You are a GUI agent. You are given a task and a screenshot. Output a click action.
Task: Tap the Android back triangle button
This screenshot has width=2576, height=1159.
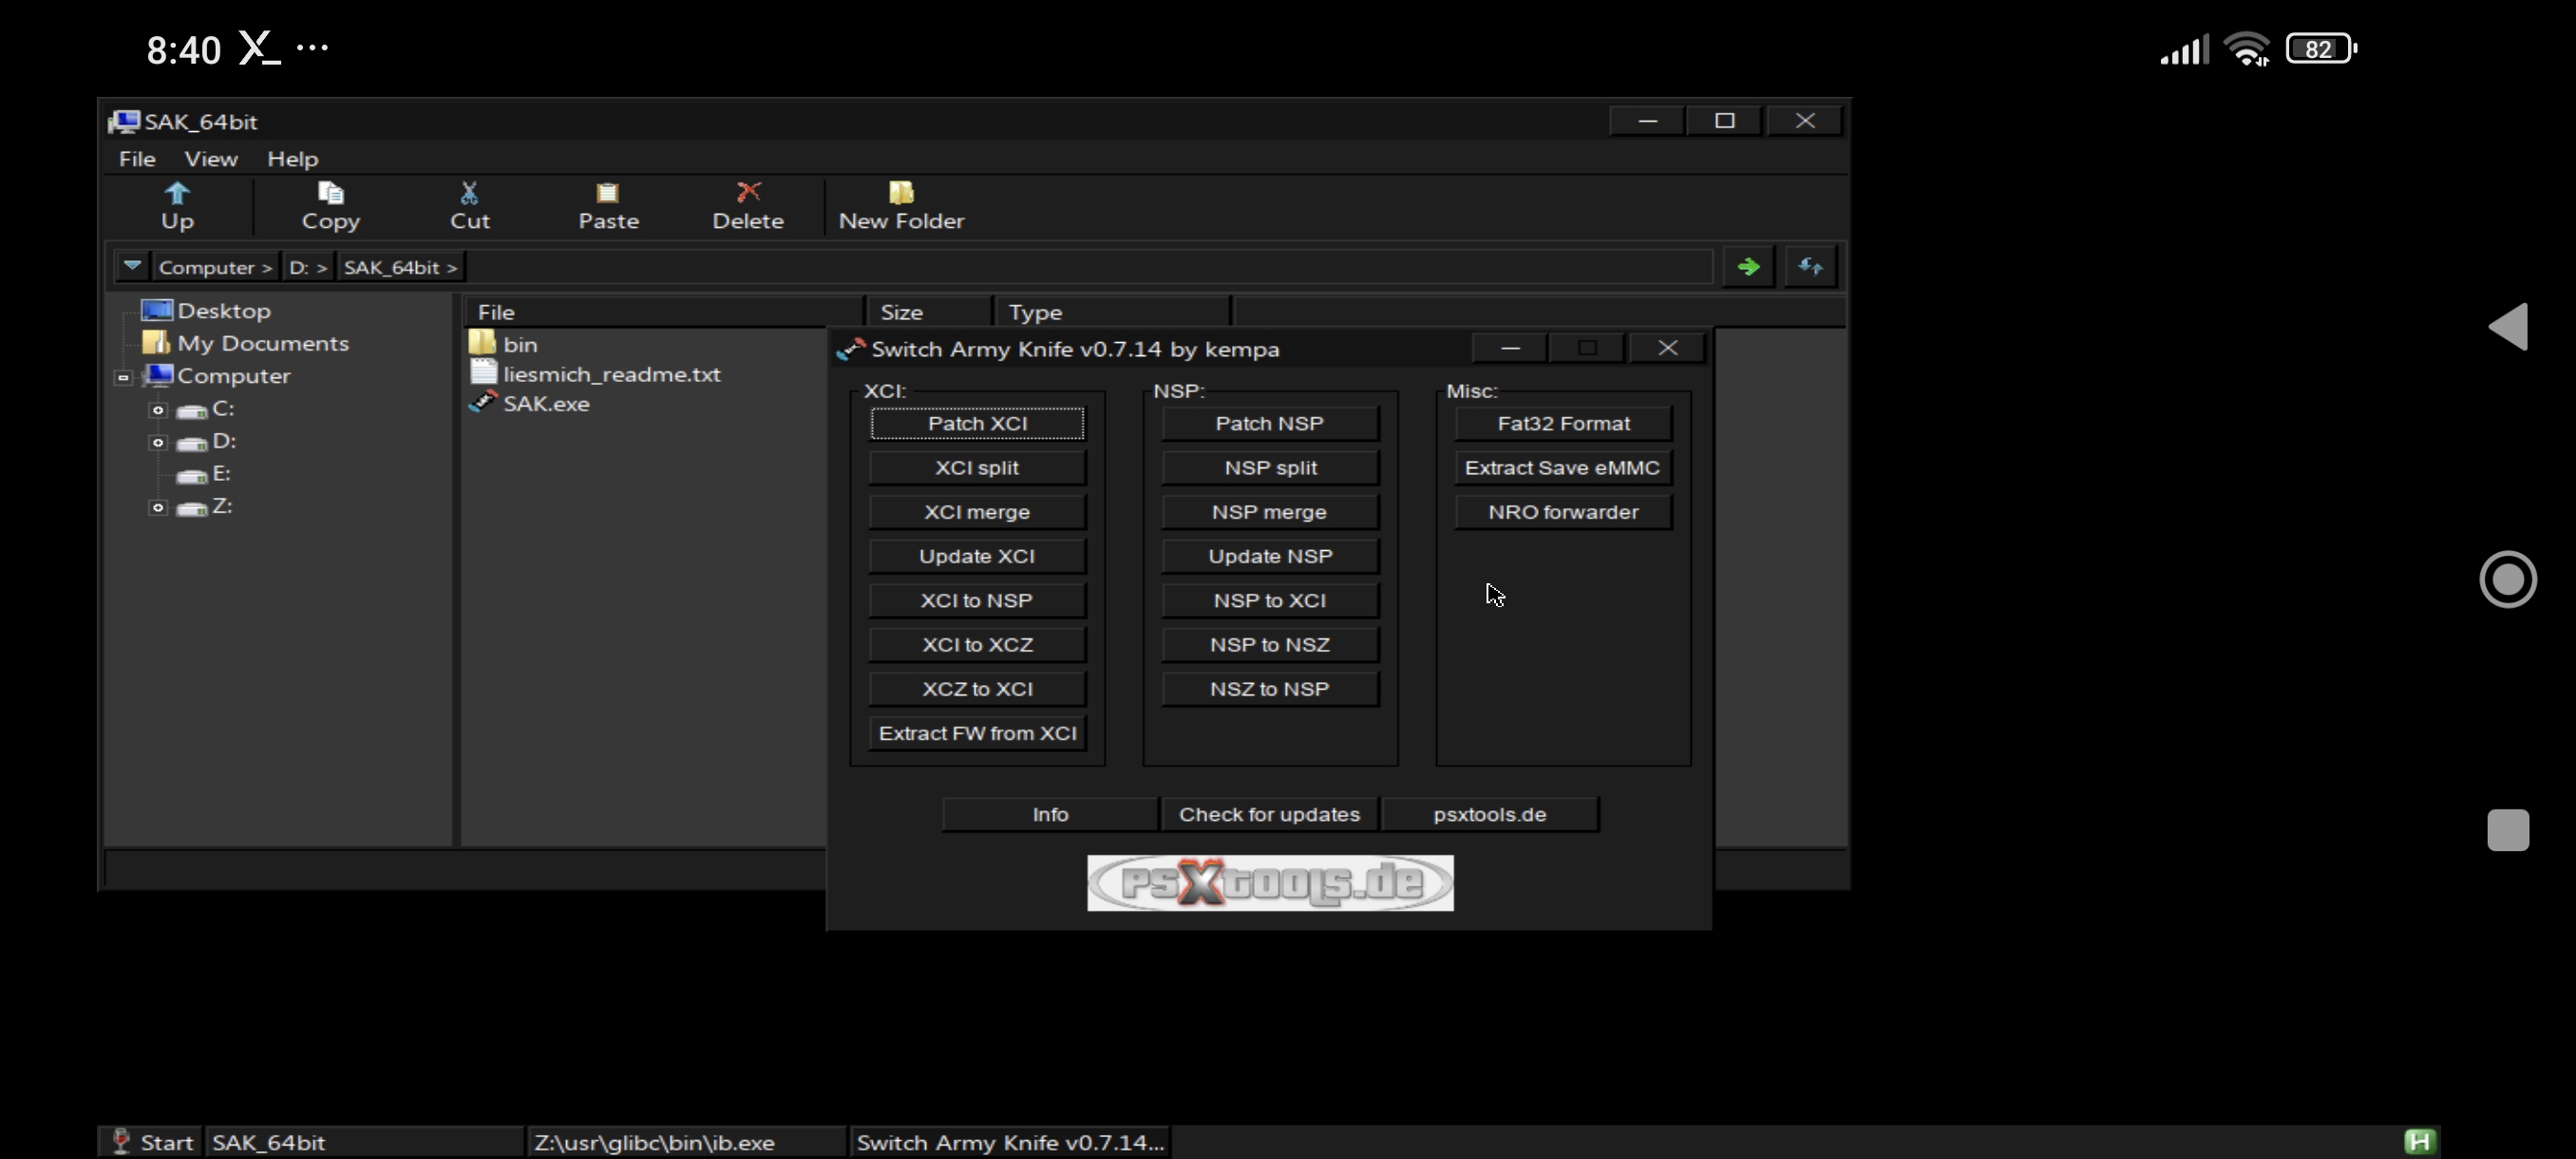2508,327
